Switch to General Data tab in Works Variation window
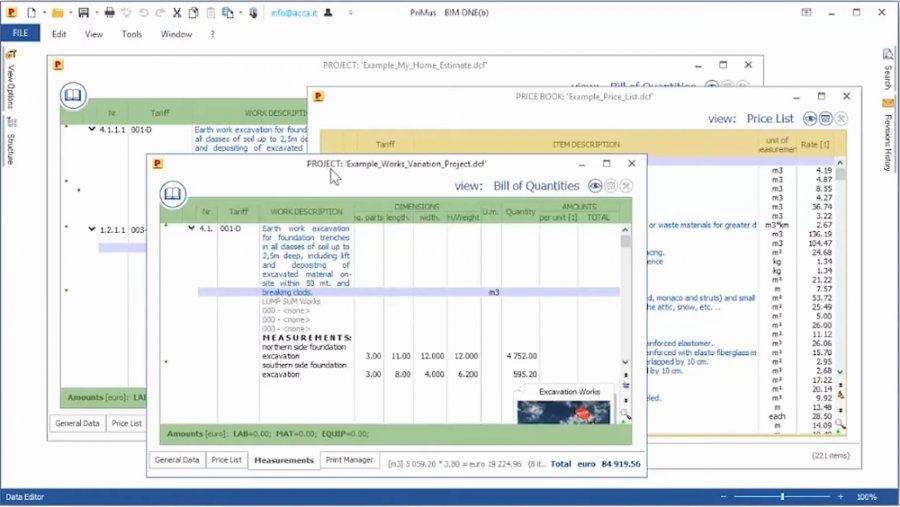 [177, 460]
